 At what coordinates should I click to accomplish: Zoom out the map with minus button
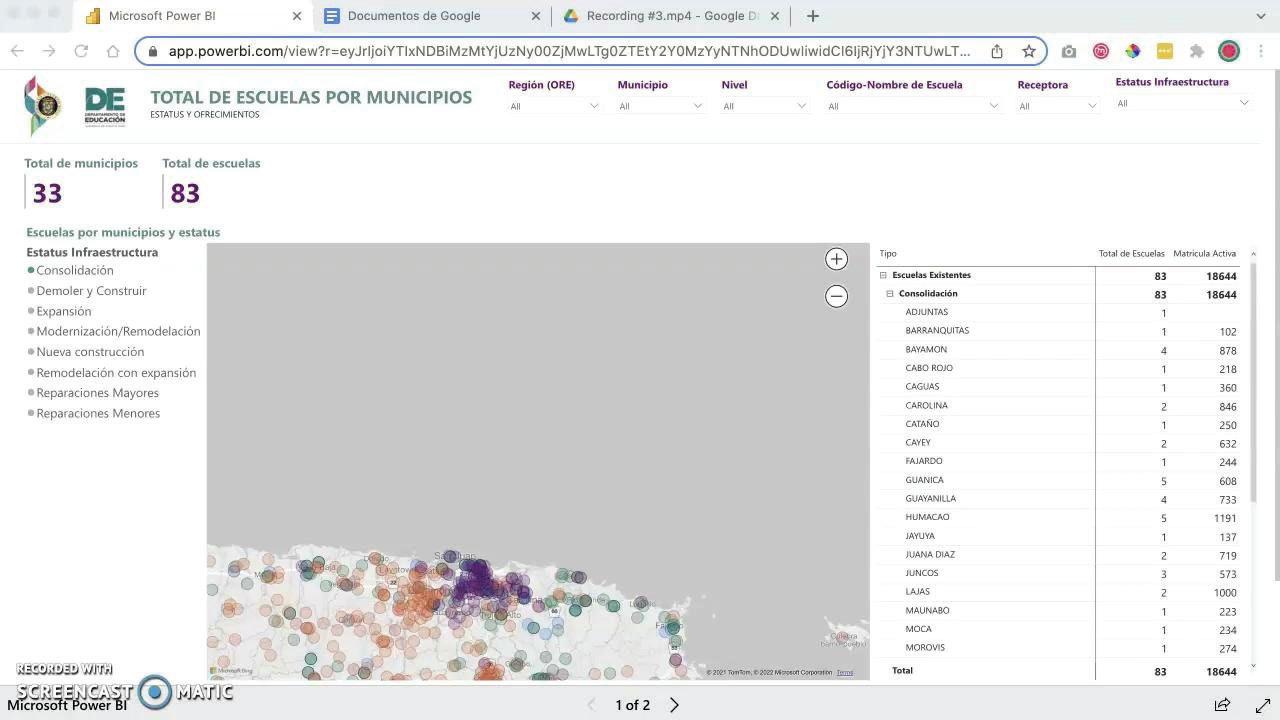click(836, 296)
